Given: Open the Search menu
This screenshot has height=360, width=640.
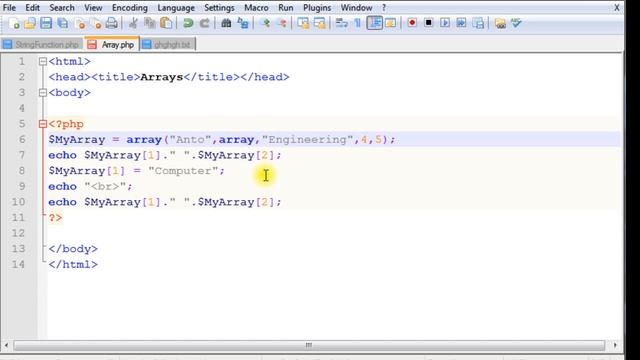Looking at the screenshot, I should [x=62, y=8].
